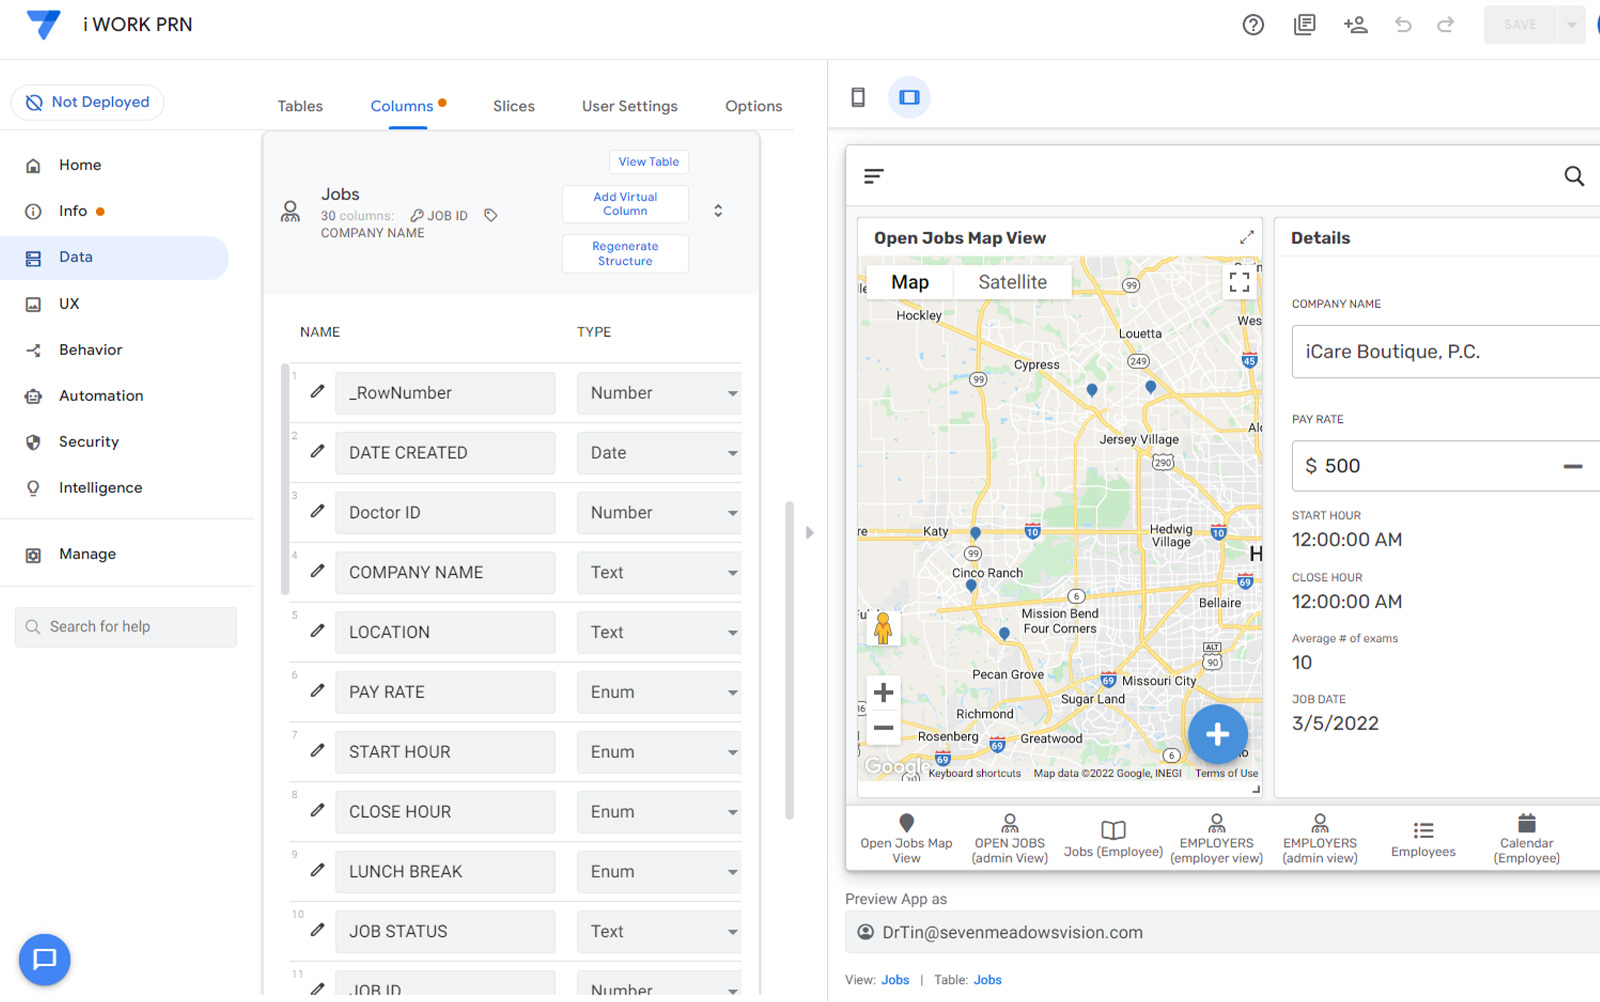The height and width of the screenshot is (1002, 1600).
Task: Edit the Doctor ID column pencil icon
Action: 317,511
